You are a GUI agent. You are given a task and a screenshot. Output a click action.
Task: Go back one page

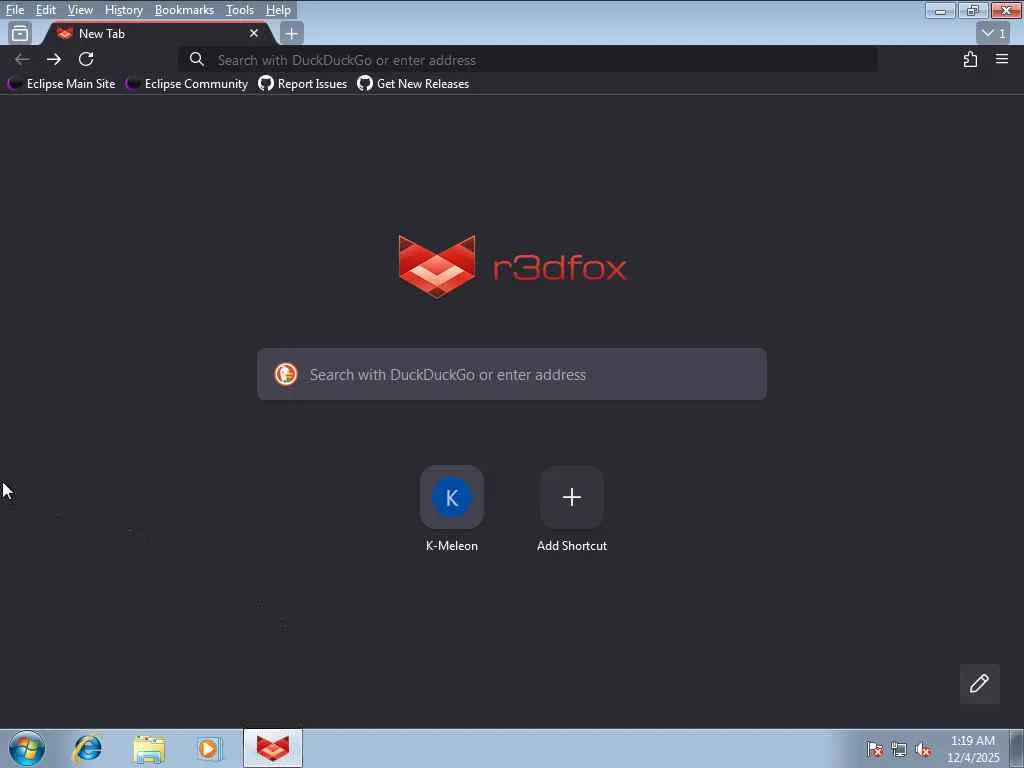[22, 59]
